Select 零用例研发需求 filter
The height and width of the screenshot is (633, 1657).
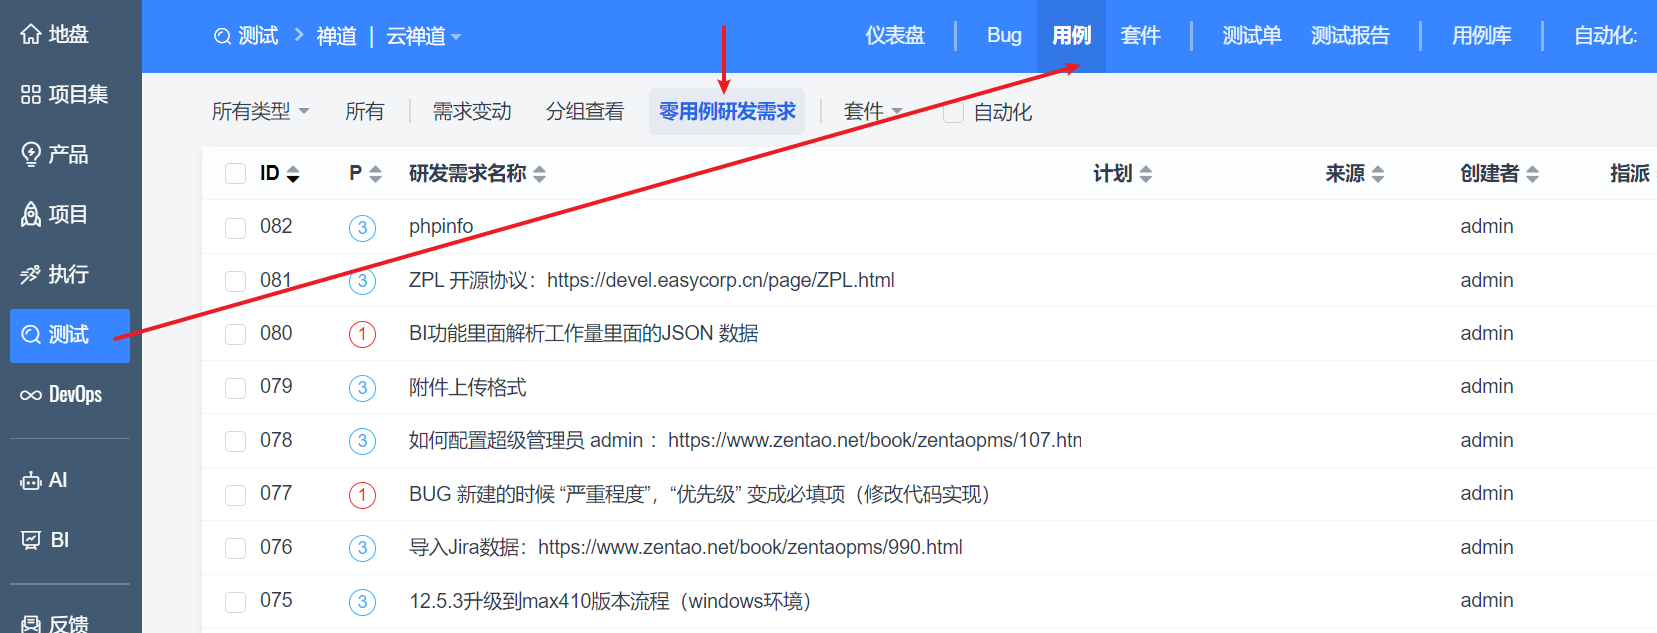coord(727,111)
